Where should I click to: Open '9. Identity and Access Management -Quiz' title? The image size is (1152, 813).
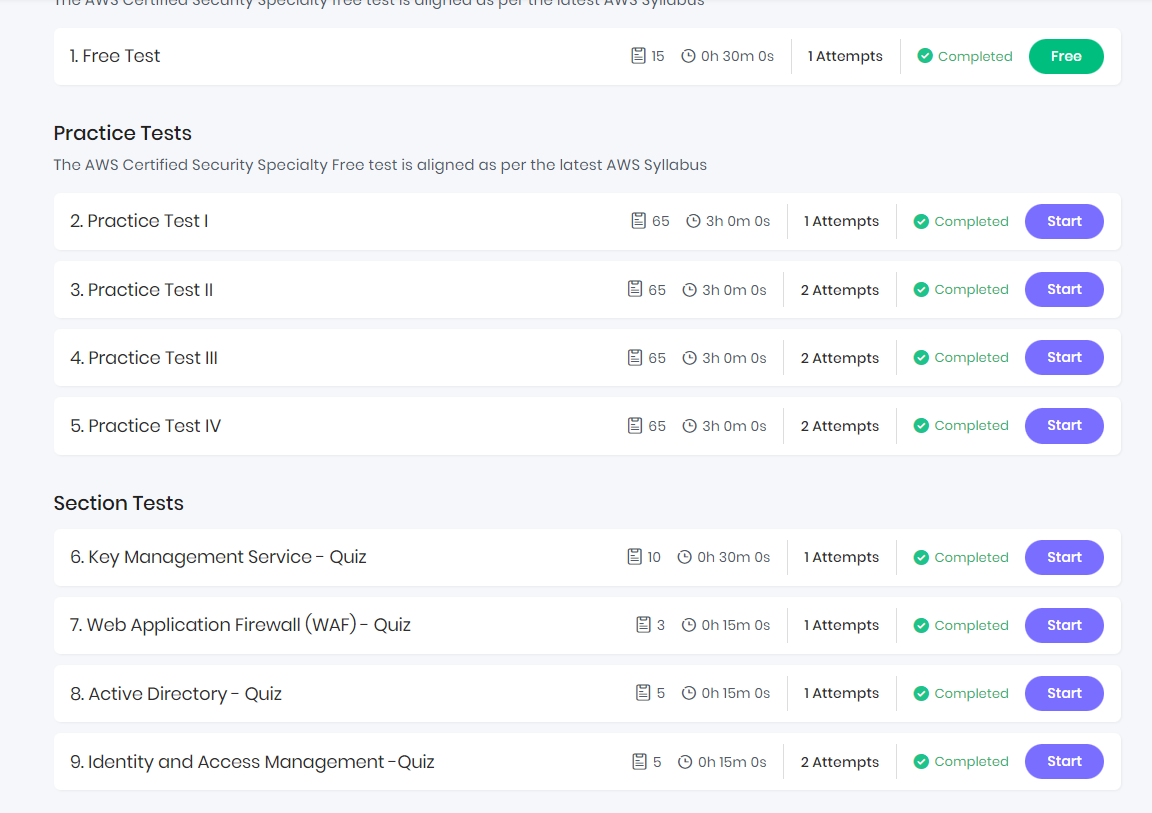252,762
